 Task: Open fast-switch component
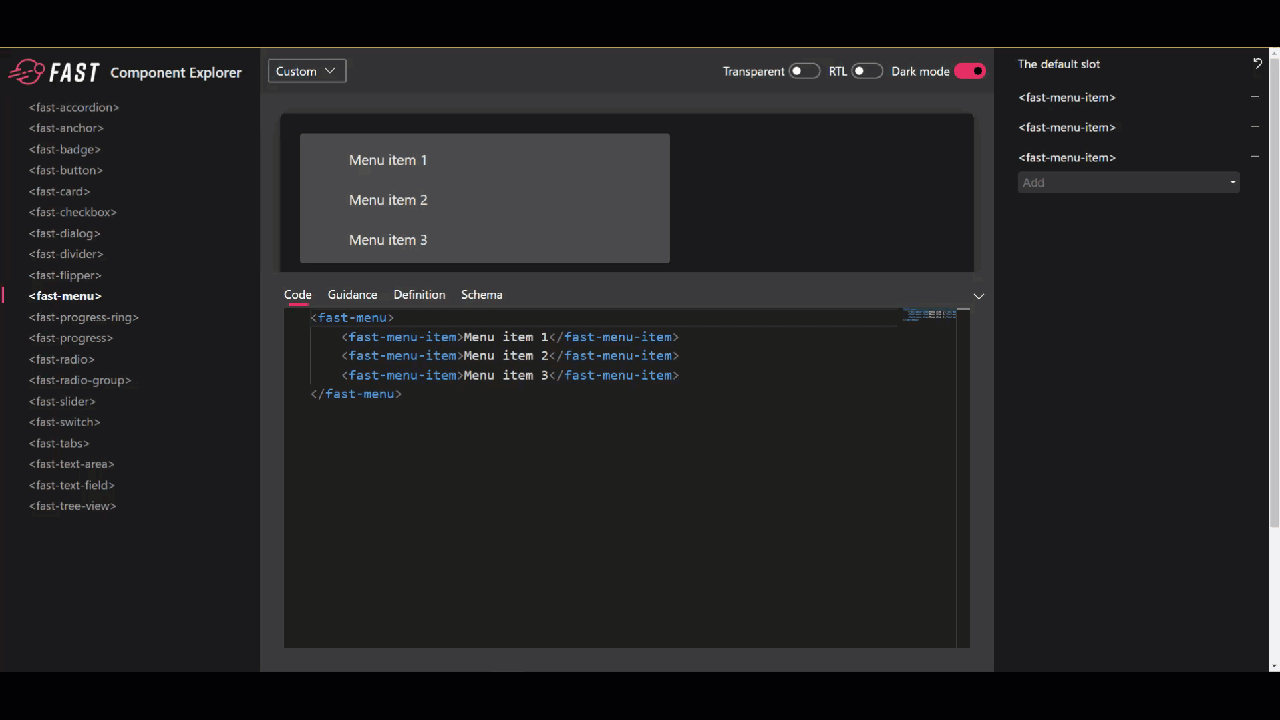pyautogui.click(x=65, y=422)
